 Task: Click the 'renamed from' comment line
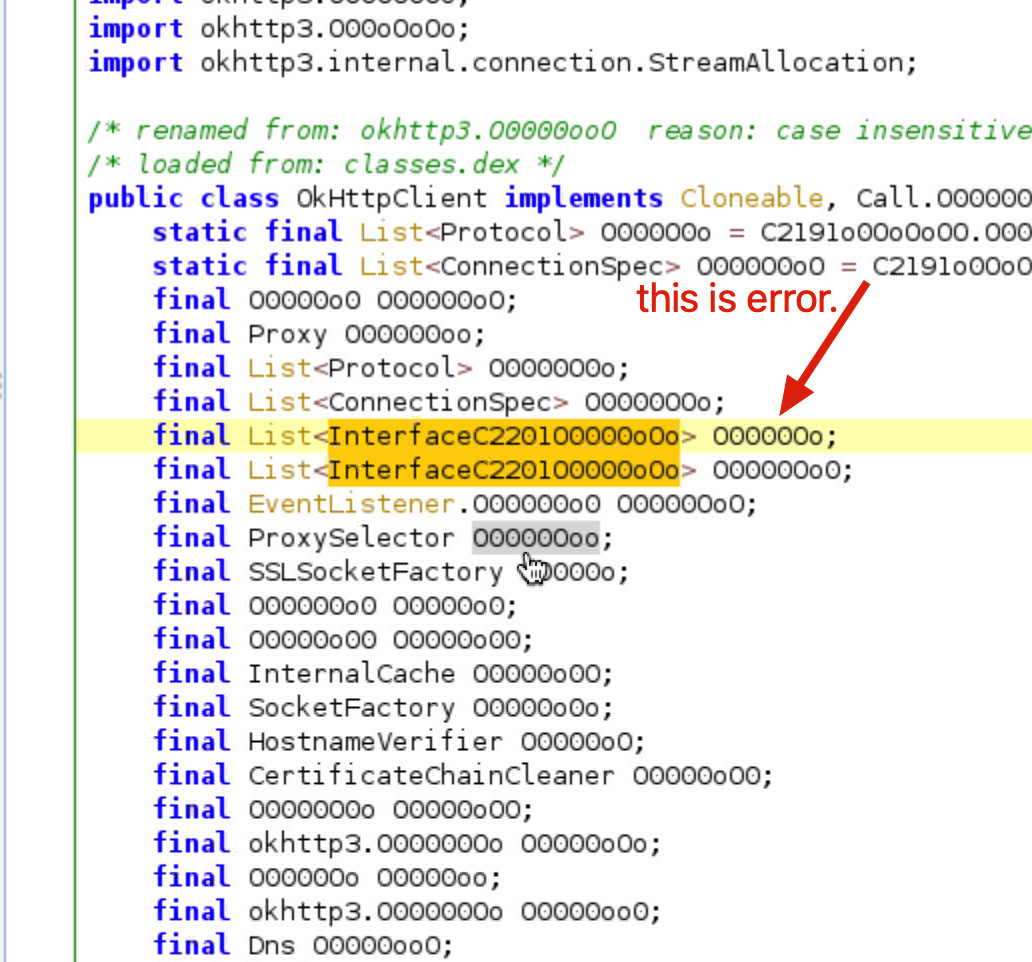point(559,130)
